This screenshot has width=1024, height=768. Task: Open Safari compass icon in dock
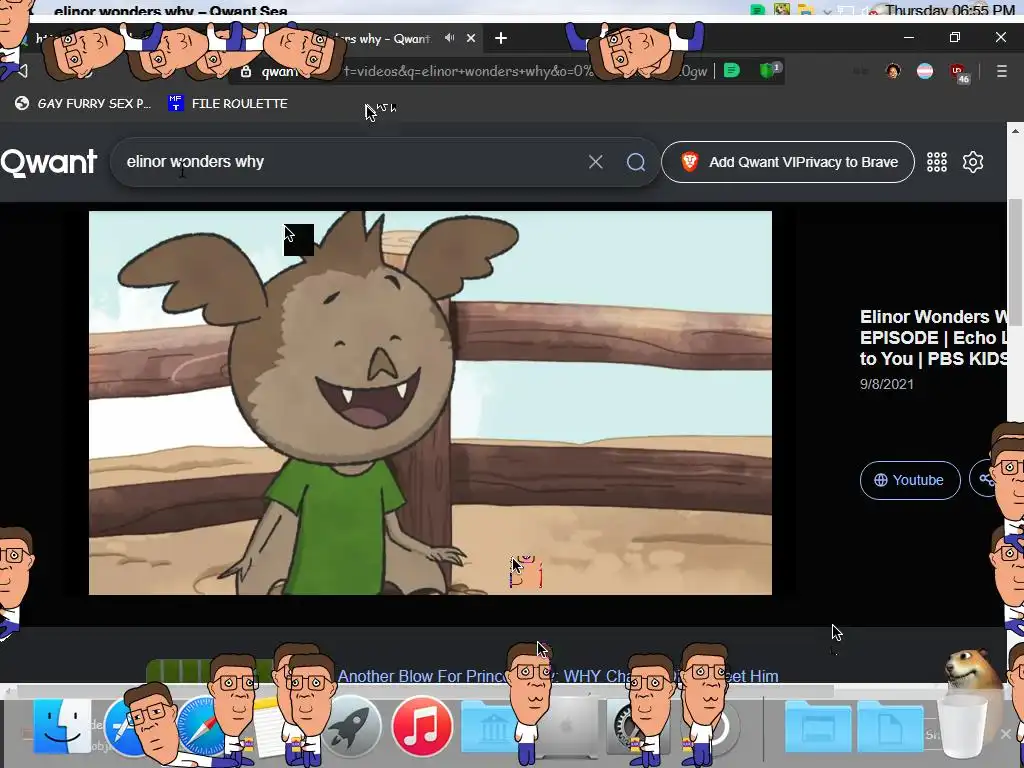tap(201, 726)
